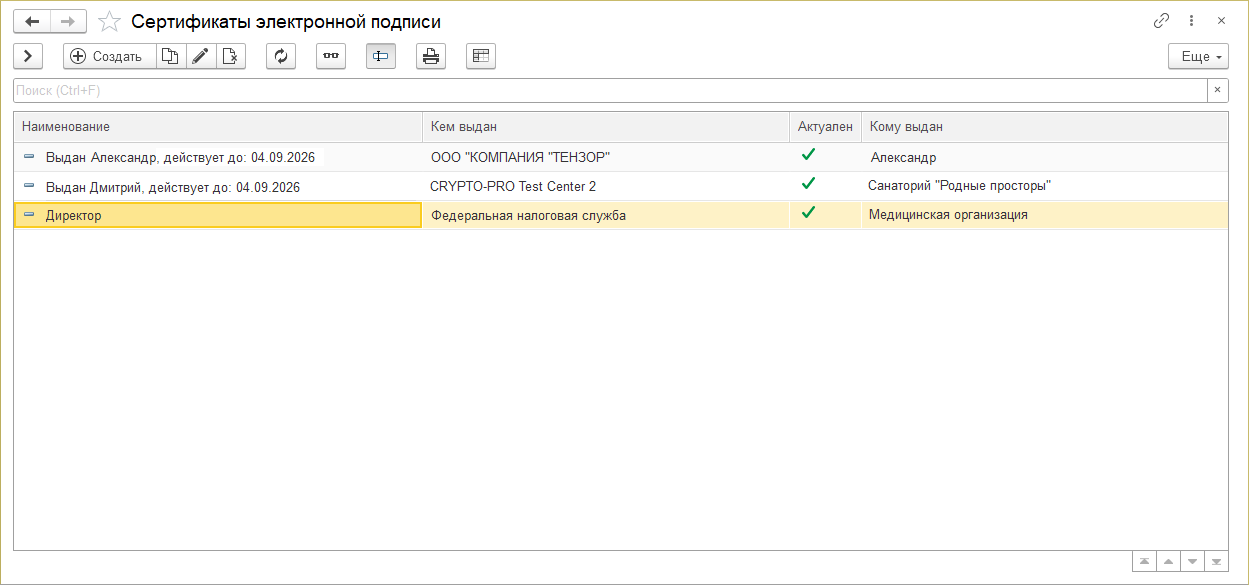Screen dimensions: 1249x585
Task: Click the table settings icon
Action: tap(481, 57)
